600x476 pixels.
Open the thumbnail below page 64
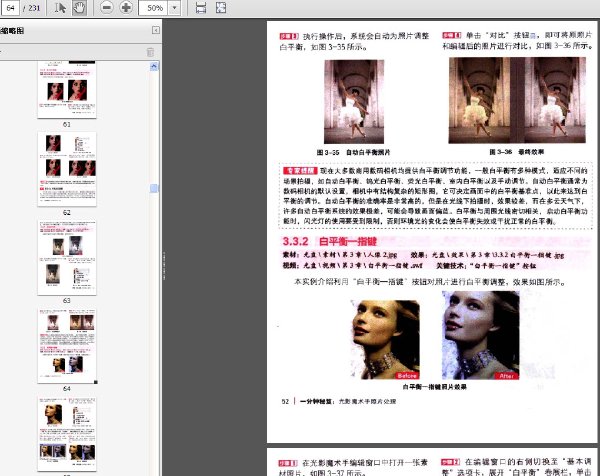67,434
